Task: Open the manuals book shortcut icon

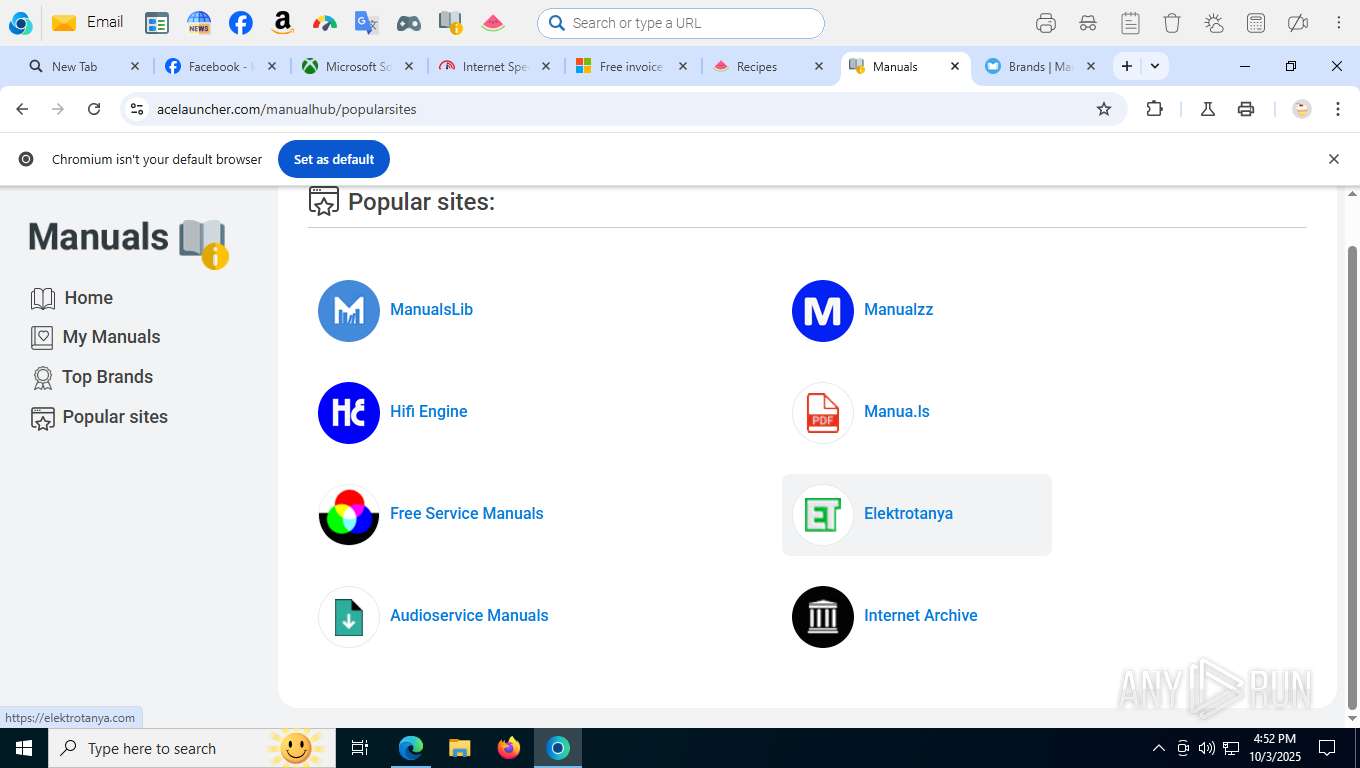Action: point(451,23)
